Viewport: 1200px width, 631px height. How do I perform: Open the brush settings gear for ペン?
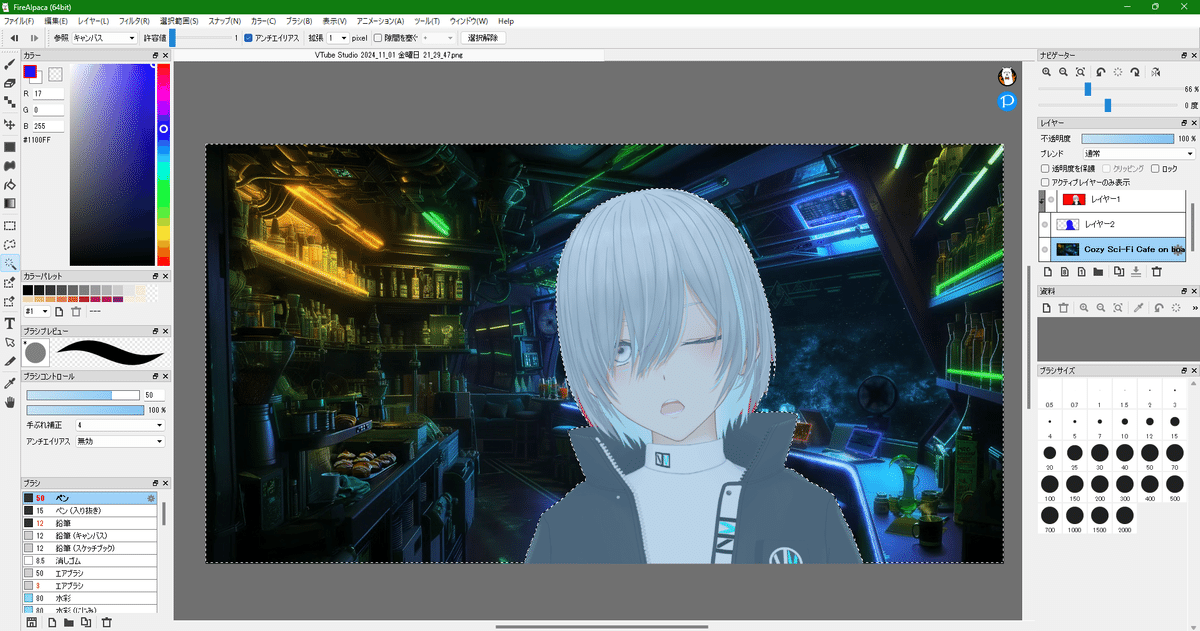coord(151,497)
